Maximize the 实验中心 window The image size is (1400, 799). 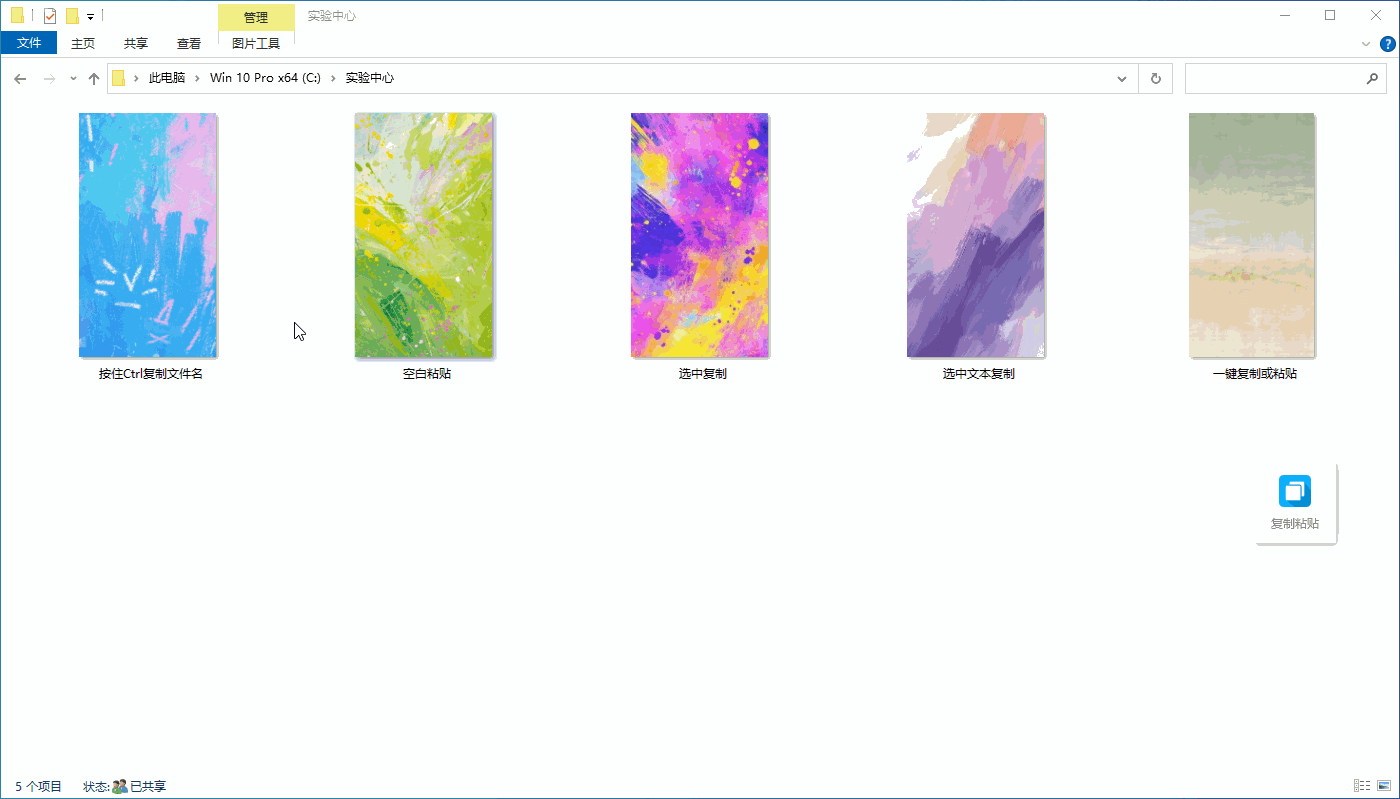(x=1330, y=15)
